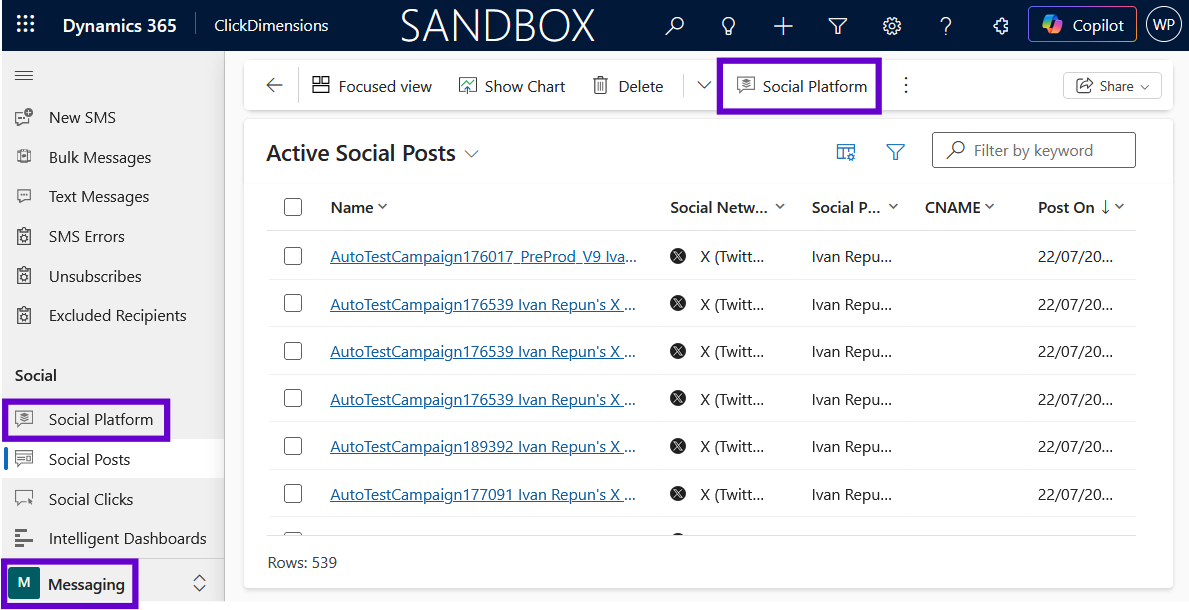Open the settings gear icon
The width and height of the screenshot is (1189, 610).
pyautogui.click(x=892, y=26)
